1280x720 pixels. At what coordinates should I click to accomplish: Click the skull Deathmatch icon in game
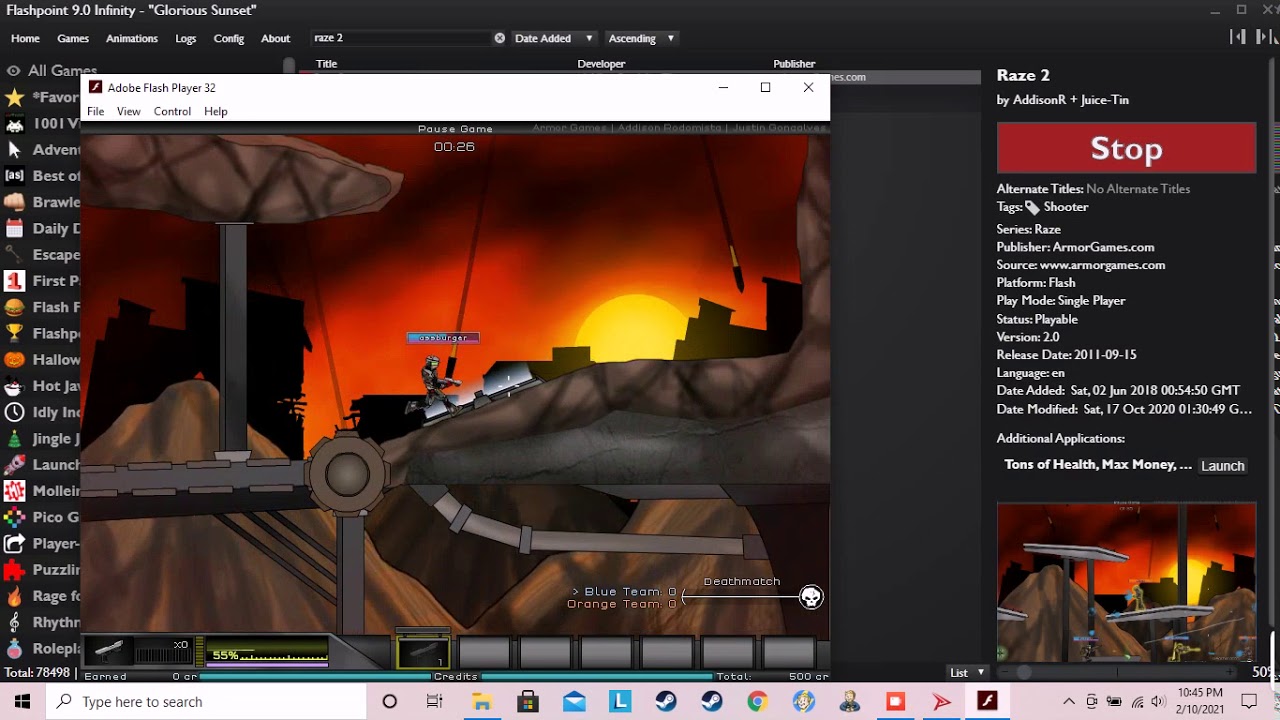pos(811,597)
